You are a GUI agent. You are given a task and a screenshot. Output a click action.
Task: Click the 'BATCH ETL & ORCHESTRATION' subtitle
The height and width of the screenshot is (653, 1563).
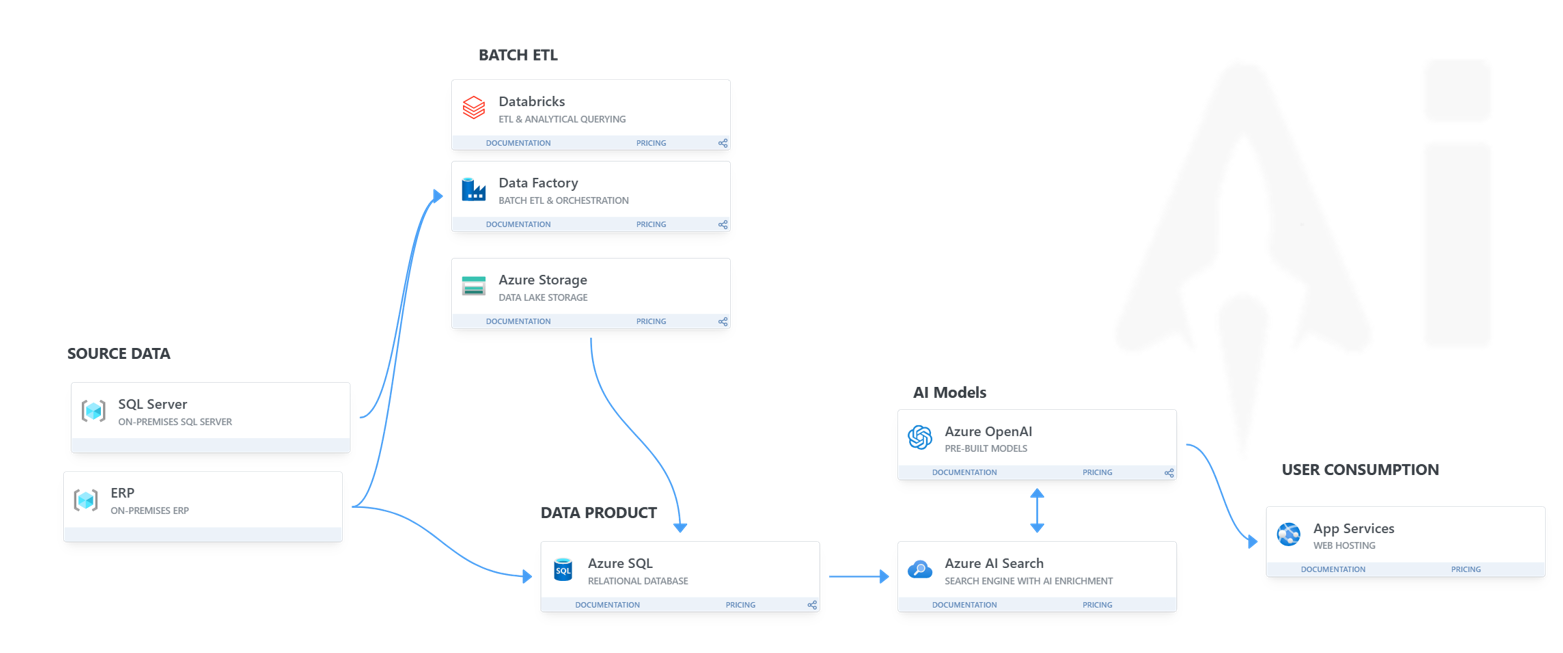pos(564,201)
